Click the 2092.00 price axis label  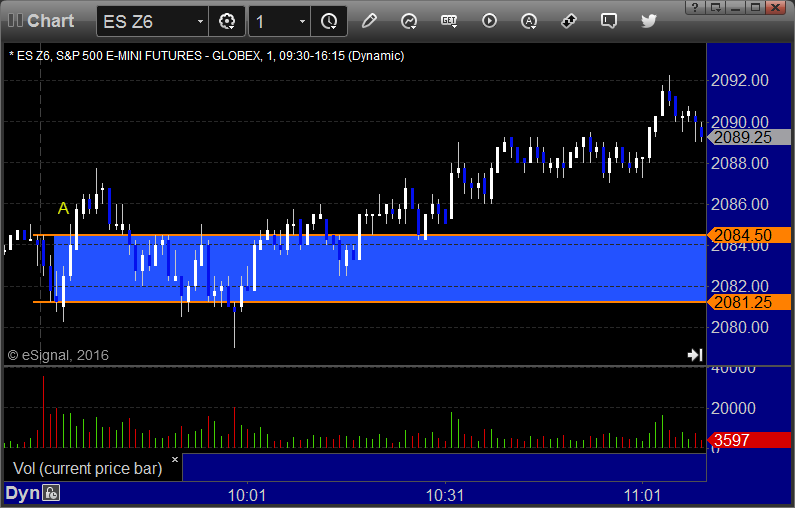(x=740, y=80)
